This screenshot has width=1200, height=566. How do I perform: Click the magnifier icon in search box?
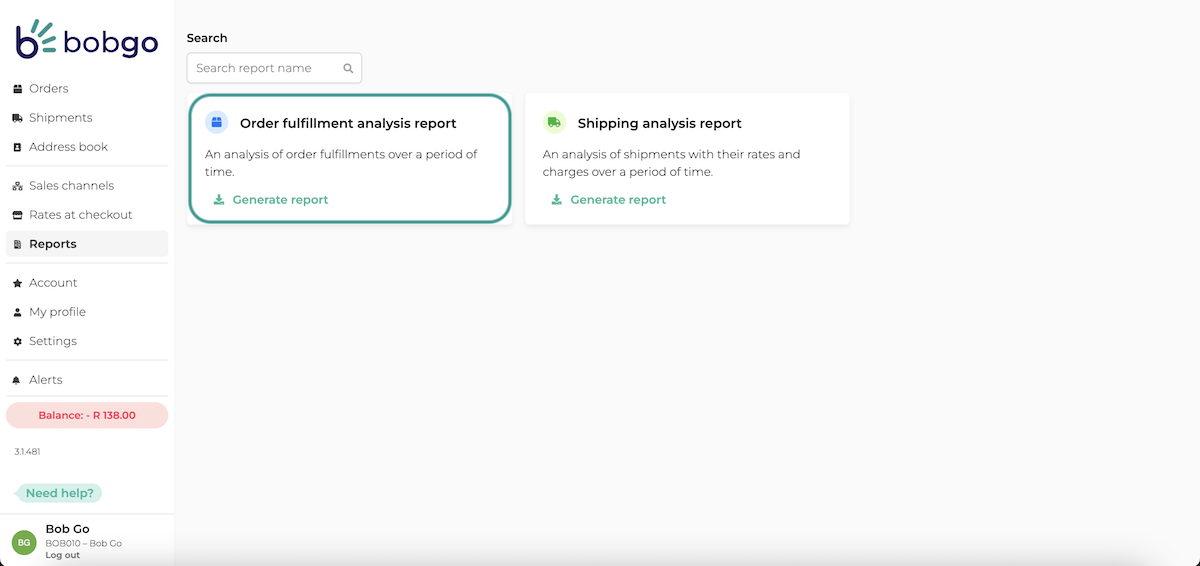tap(348, 68)
